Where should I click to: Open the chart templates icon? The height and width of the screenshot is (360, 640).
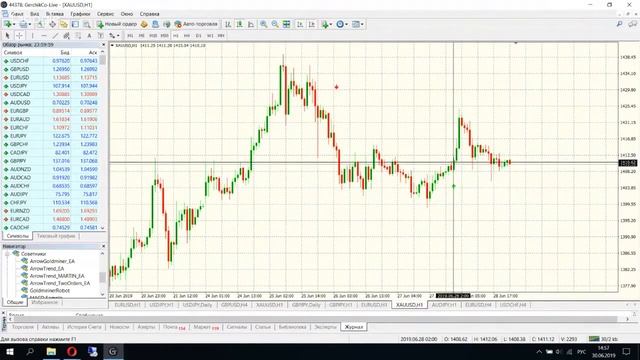pos(356,24)
